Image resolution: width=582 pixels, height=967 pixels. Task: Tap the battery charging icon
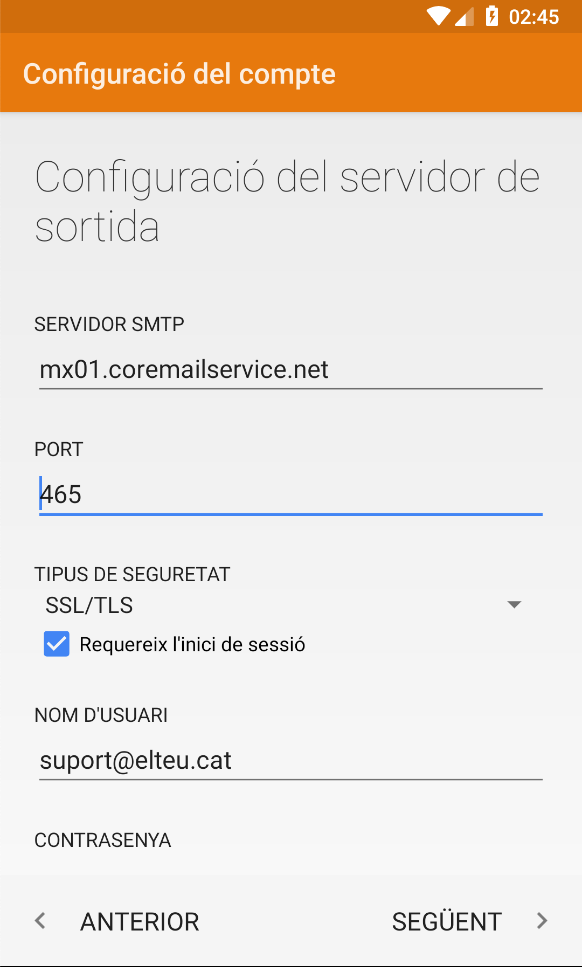pyautogui.click(x=491, y=16)
